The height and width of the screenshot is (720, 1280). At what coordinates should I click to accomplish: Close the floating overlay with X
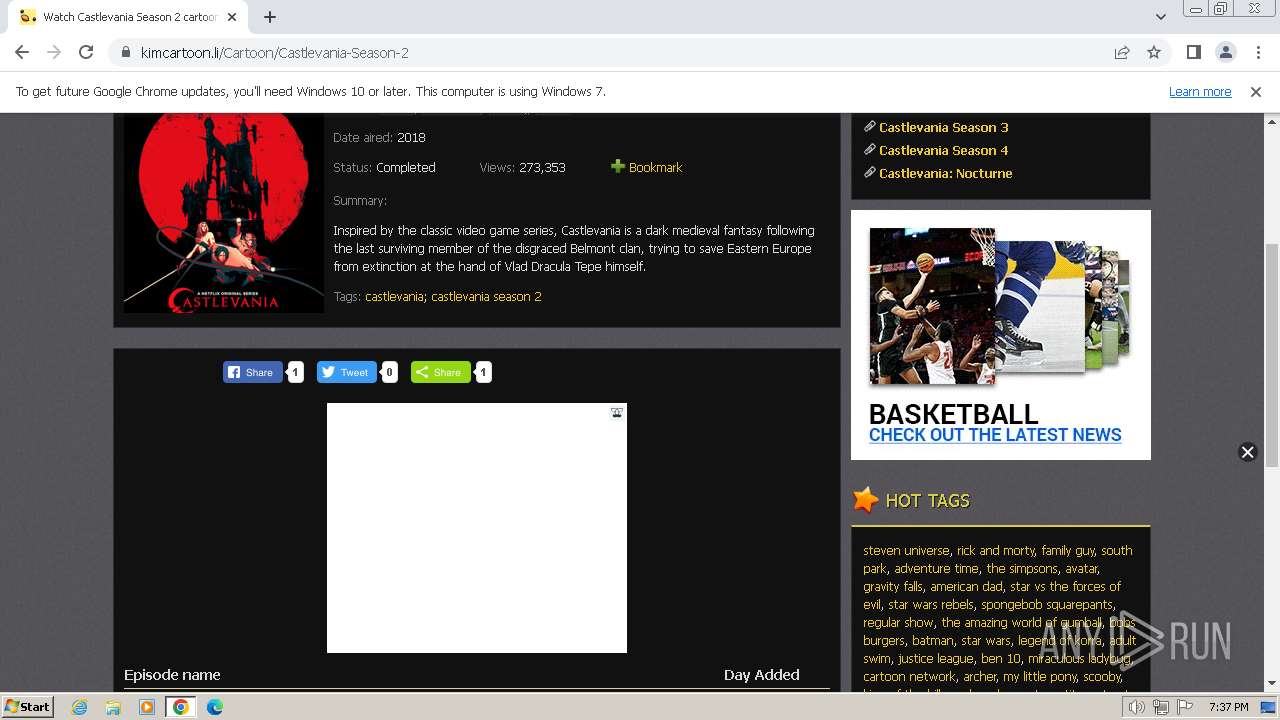[x=1247, y=452]
